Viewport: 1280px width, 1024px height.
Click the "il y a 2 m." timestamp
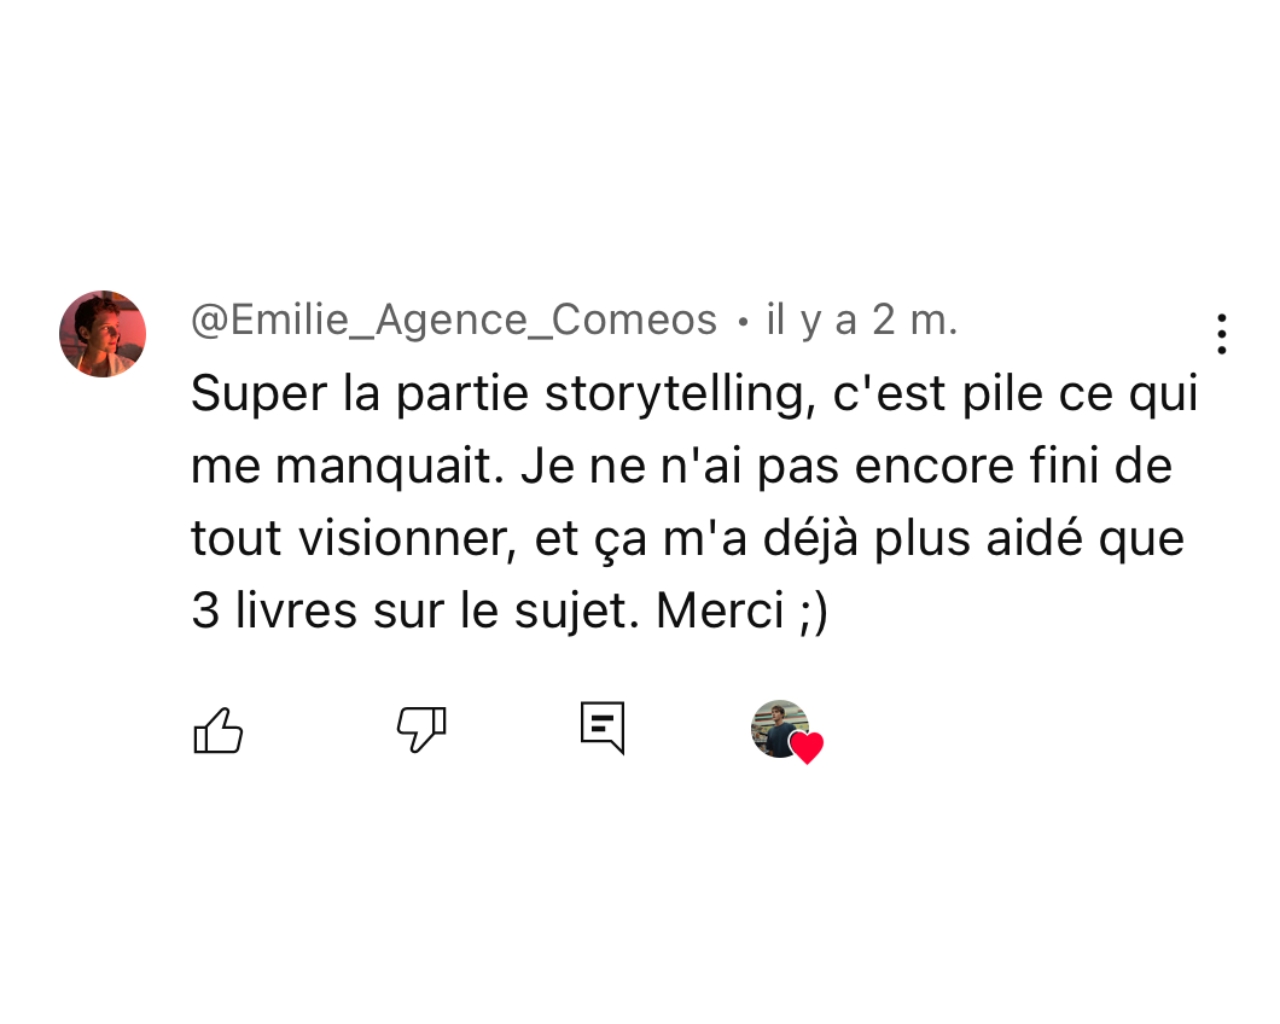[x=862, y=320]
